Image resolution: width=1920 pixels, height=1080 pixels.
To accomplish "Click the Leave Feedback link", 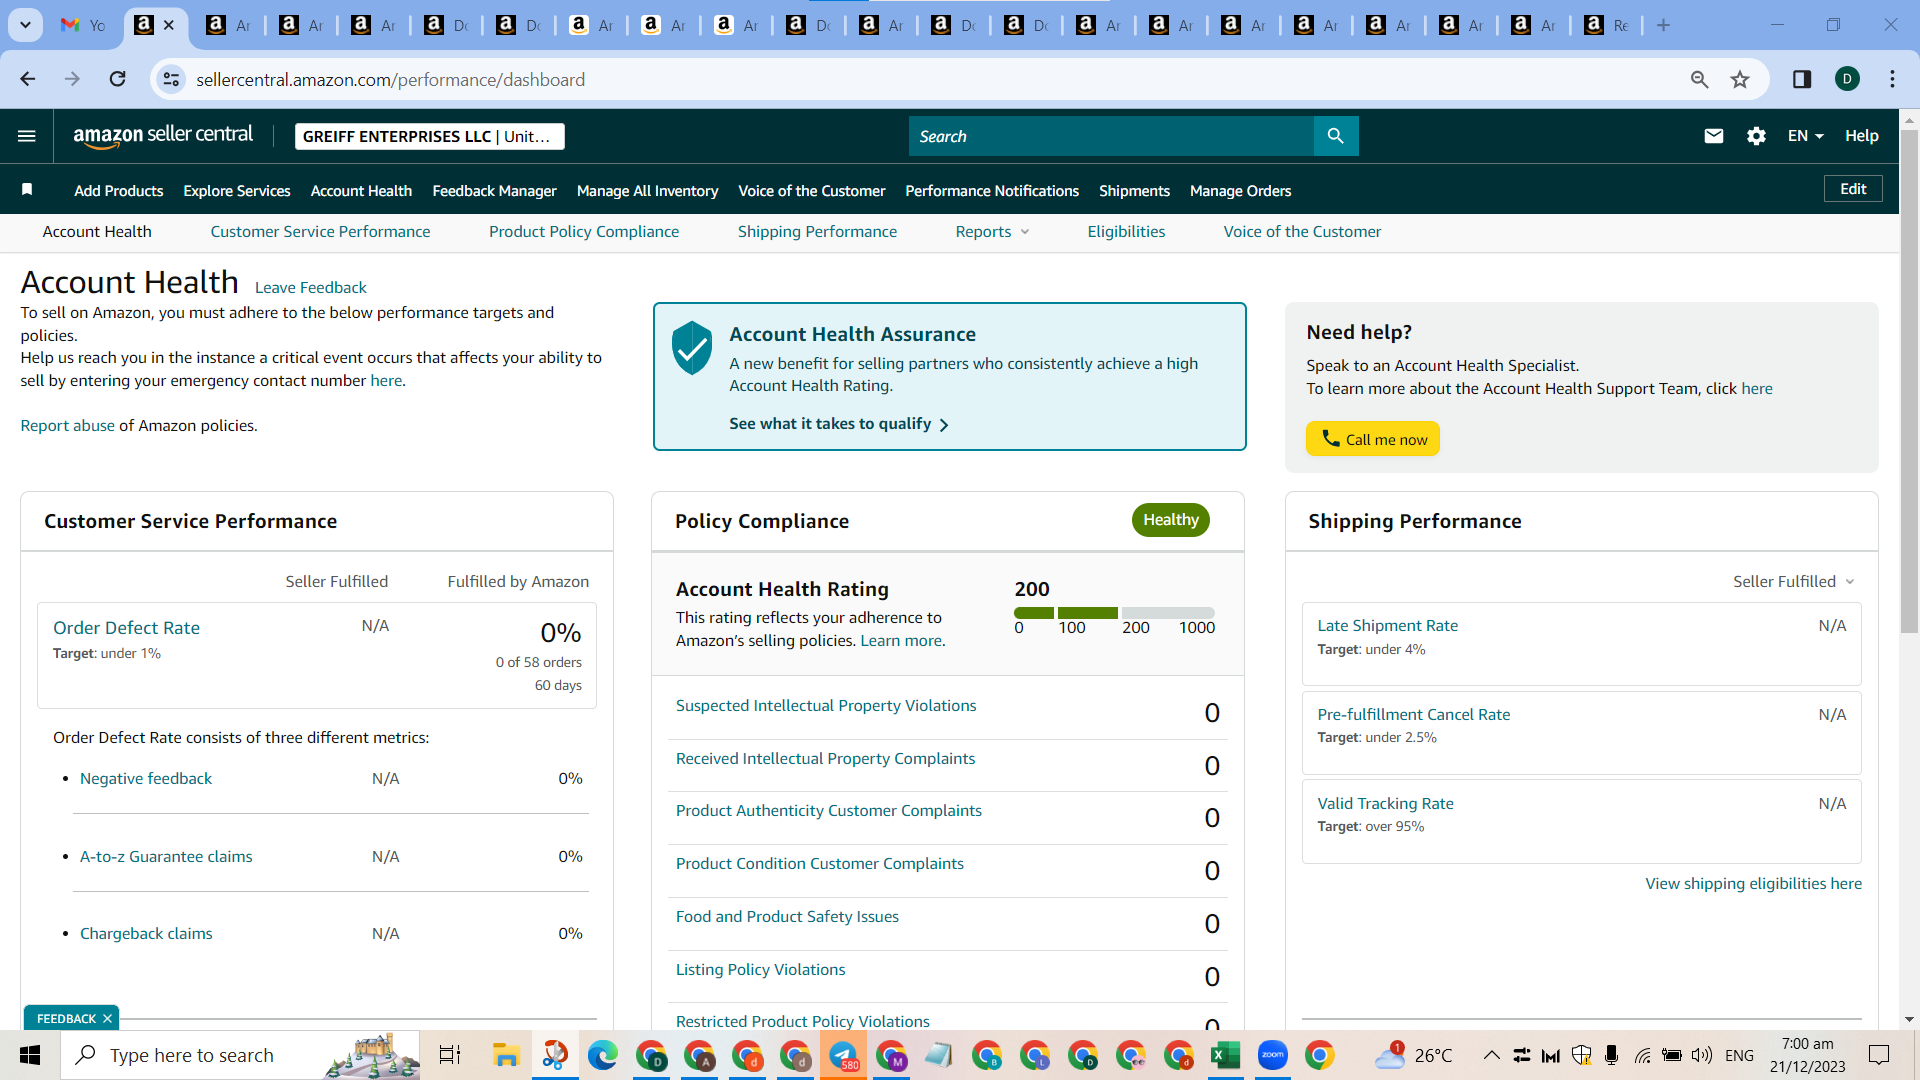I will 311,288.
